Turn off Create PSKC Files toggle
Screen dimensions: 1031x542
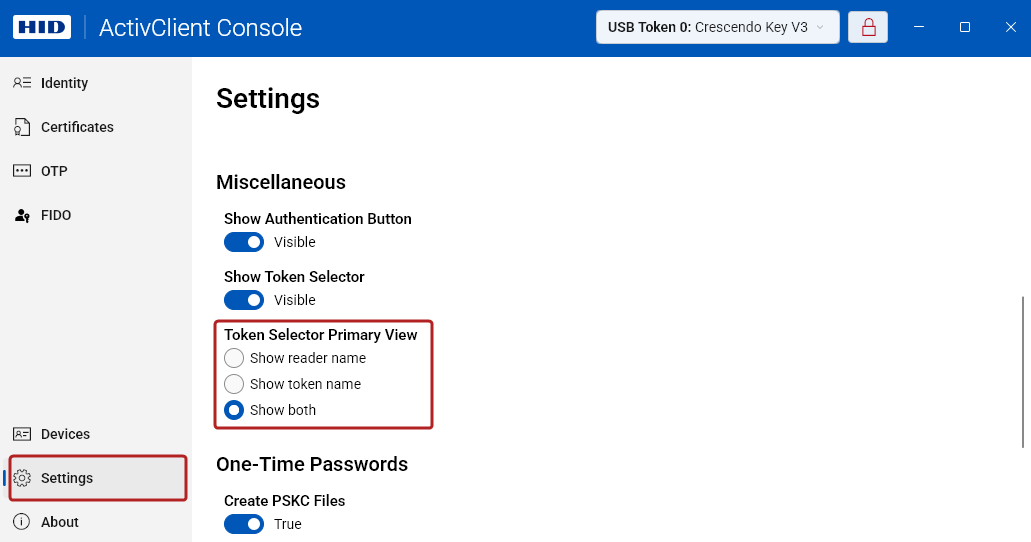(244, 524)
